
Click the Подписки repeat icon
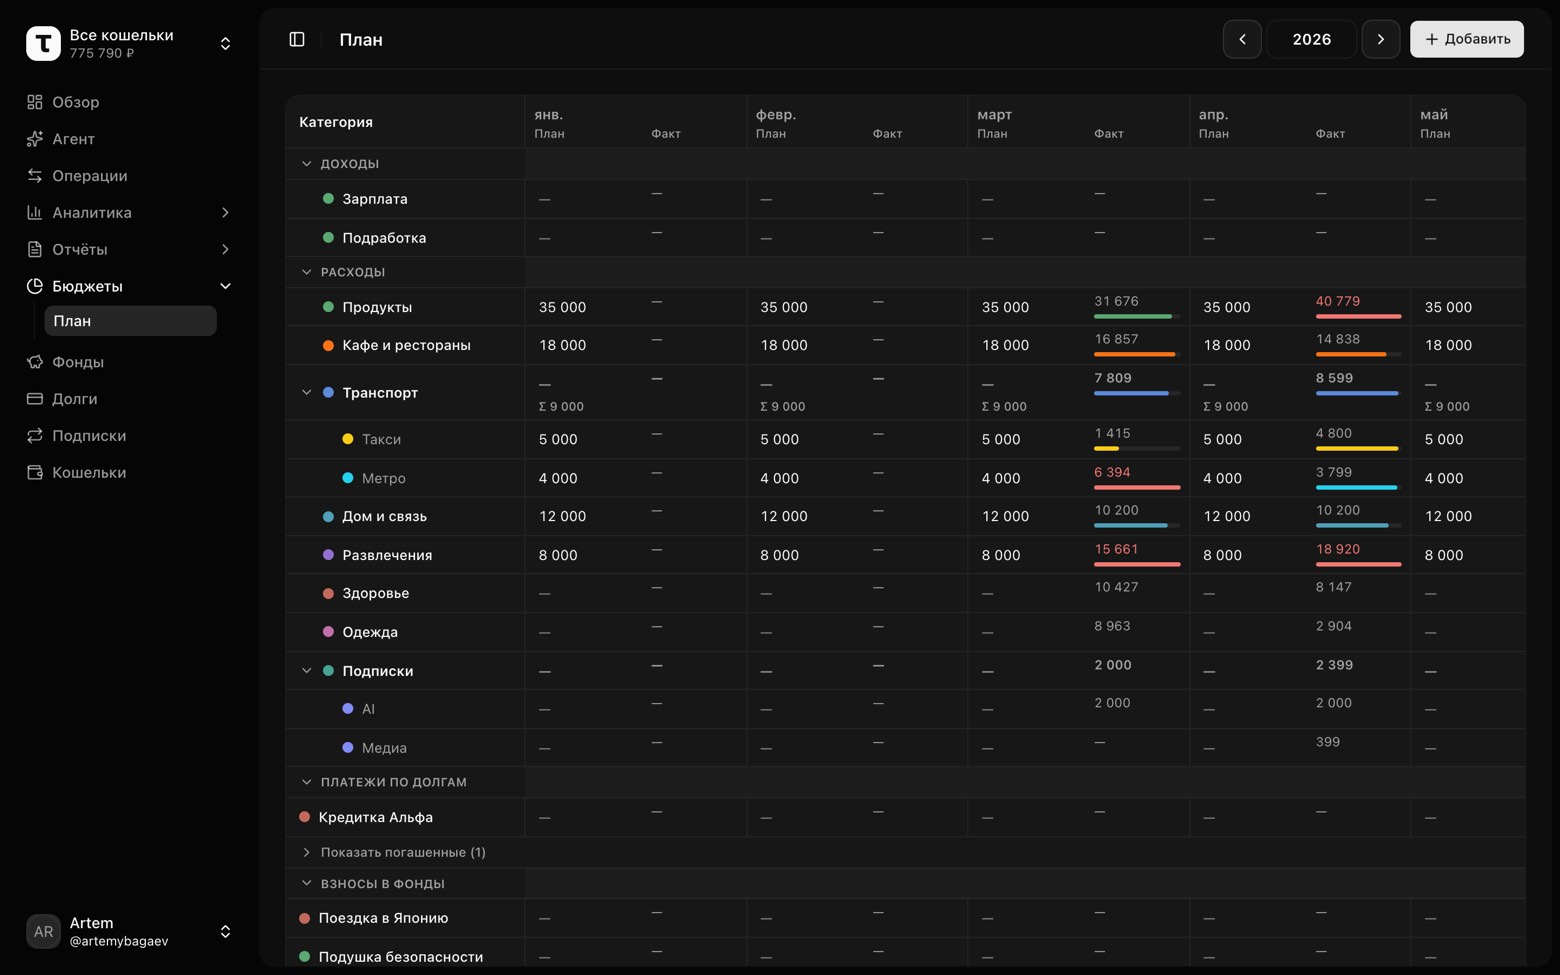coord(35,436)
